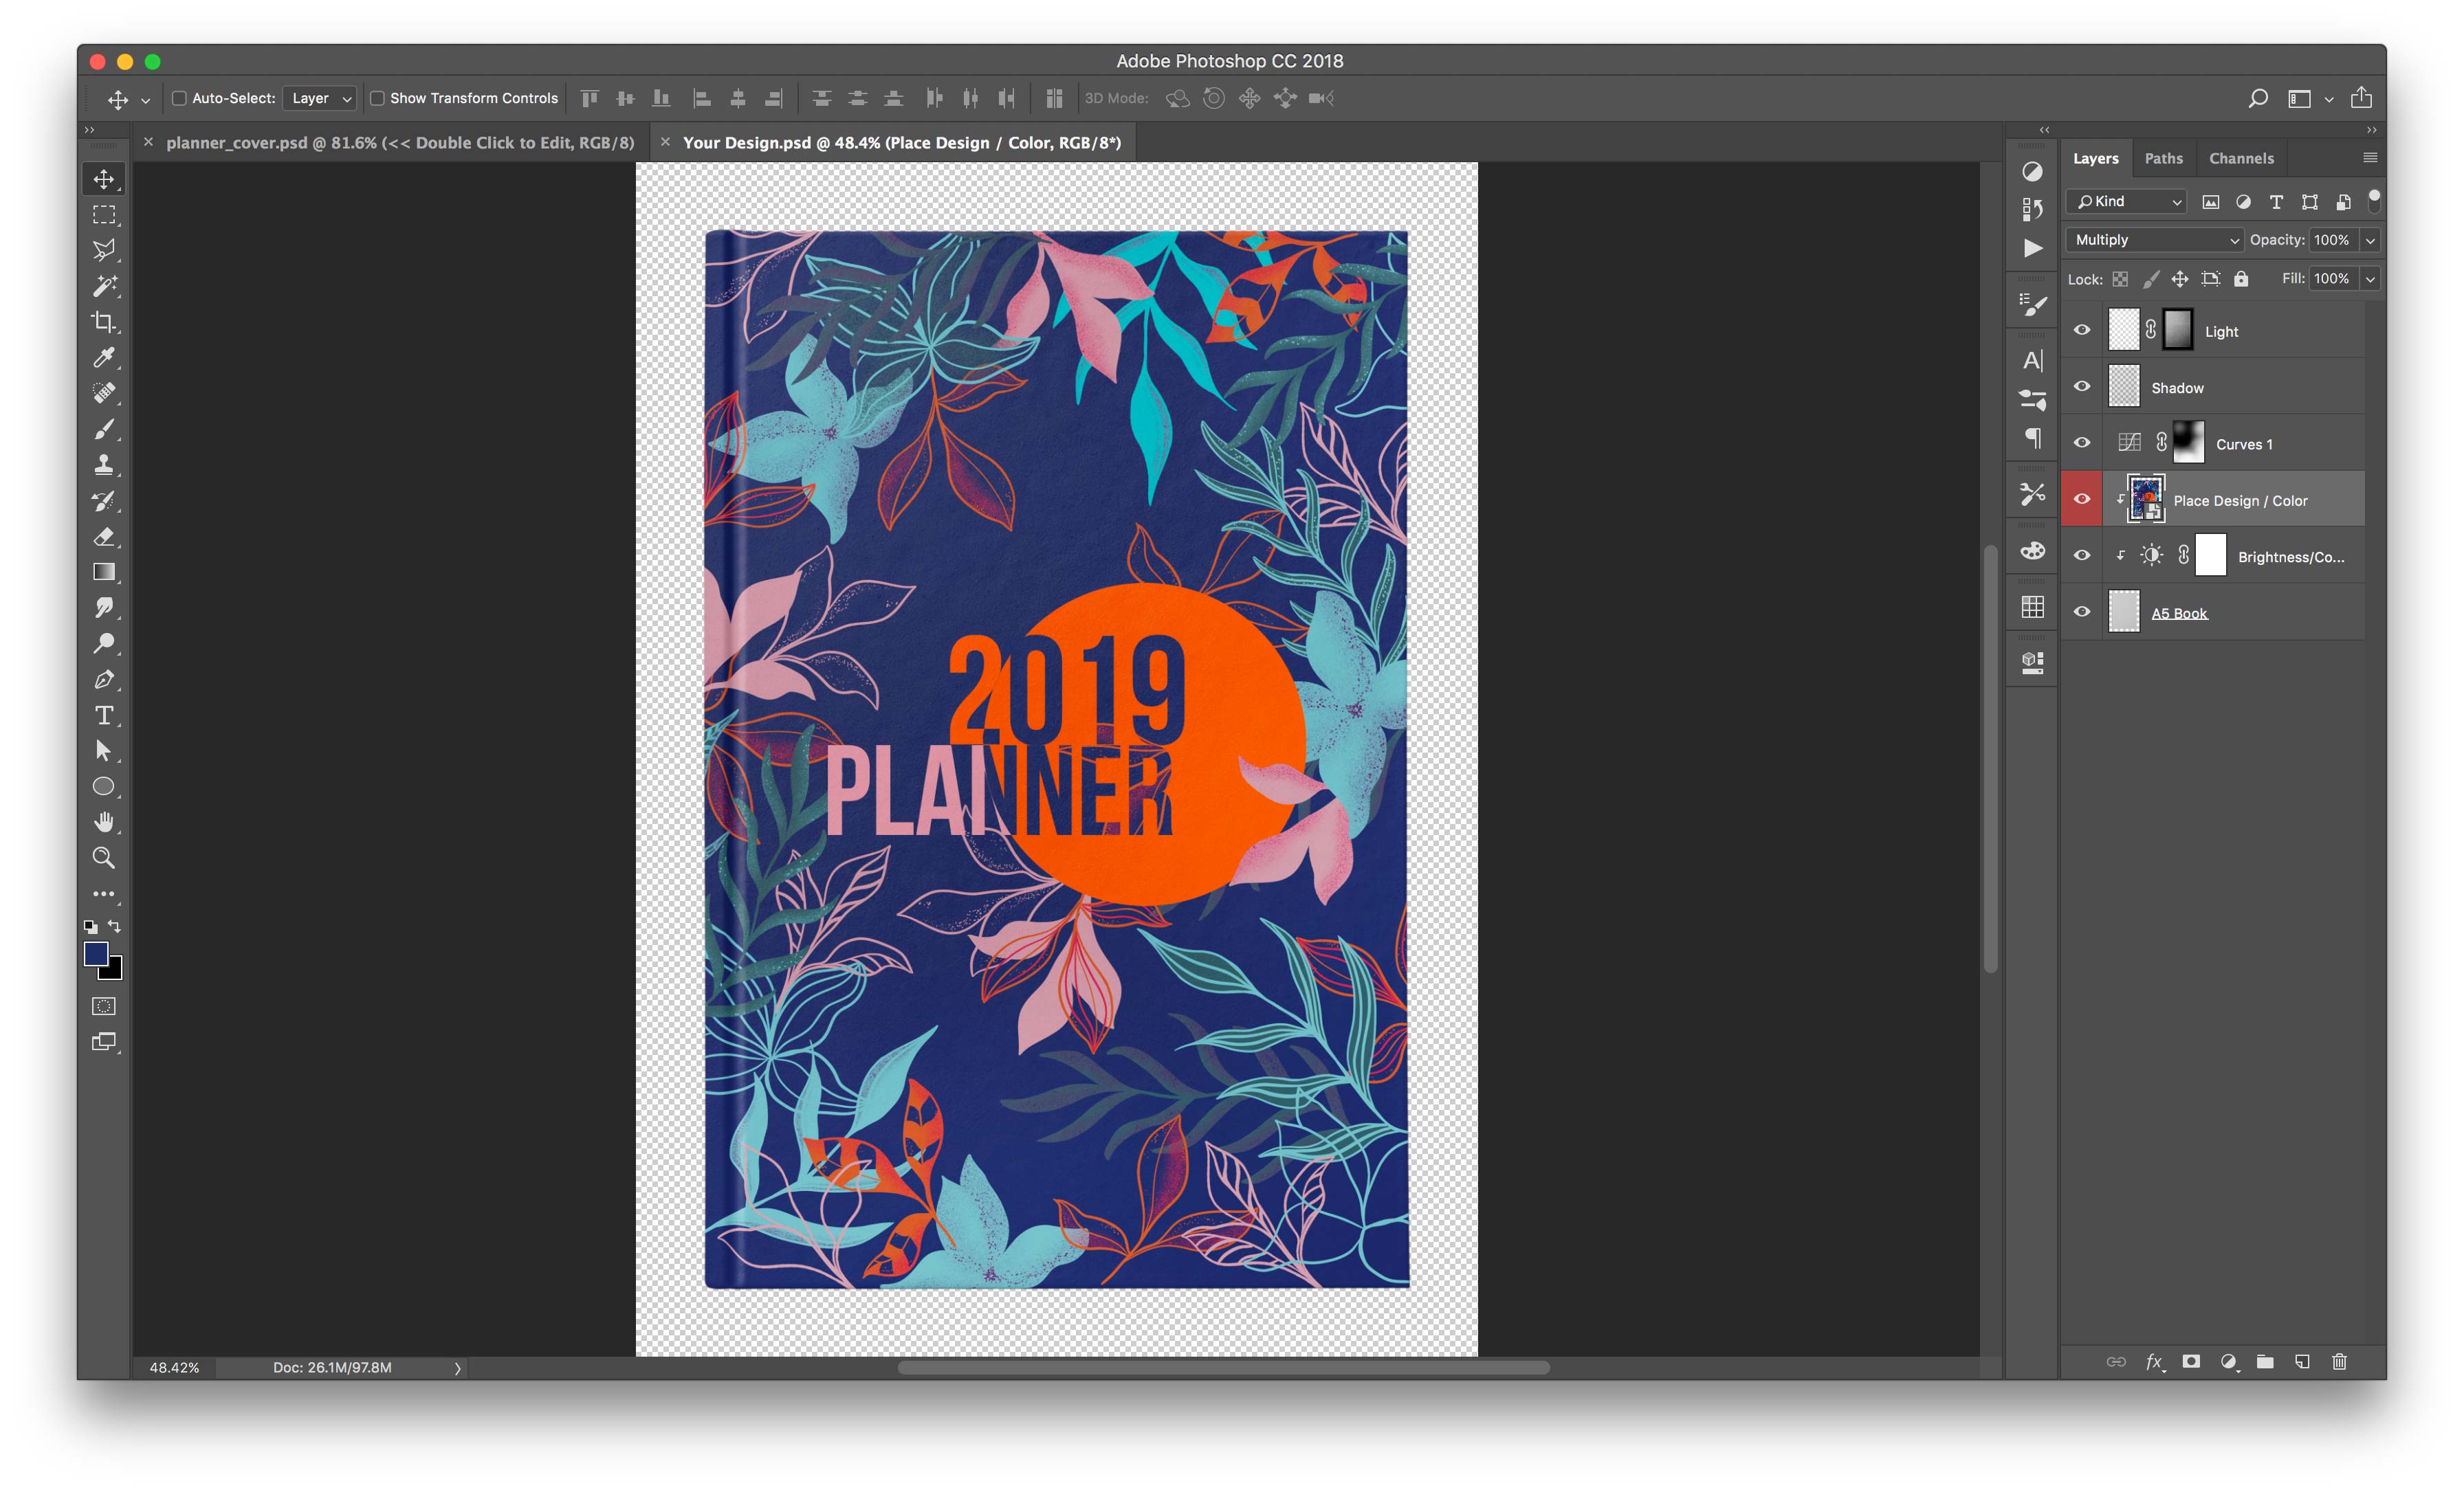
Task: Hide the Place Design Color layer
Action: click(x=2084, y=500)
